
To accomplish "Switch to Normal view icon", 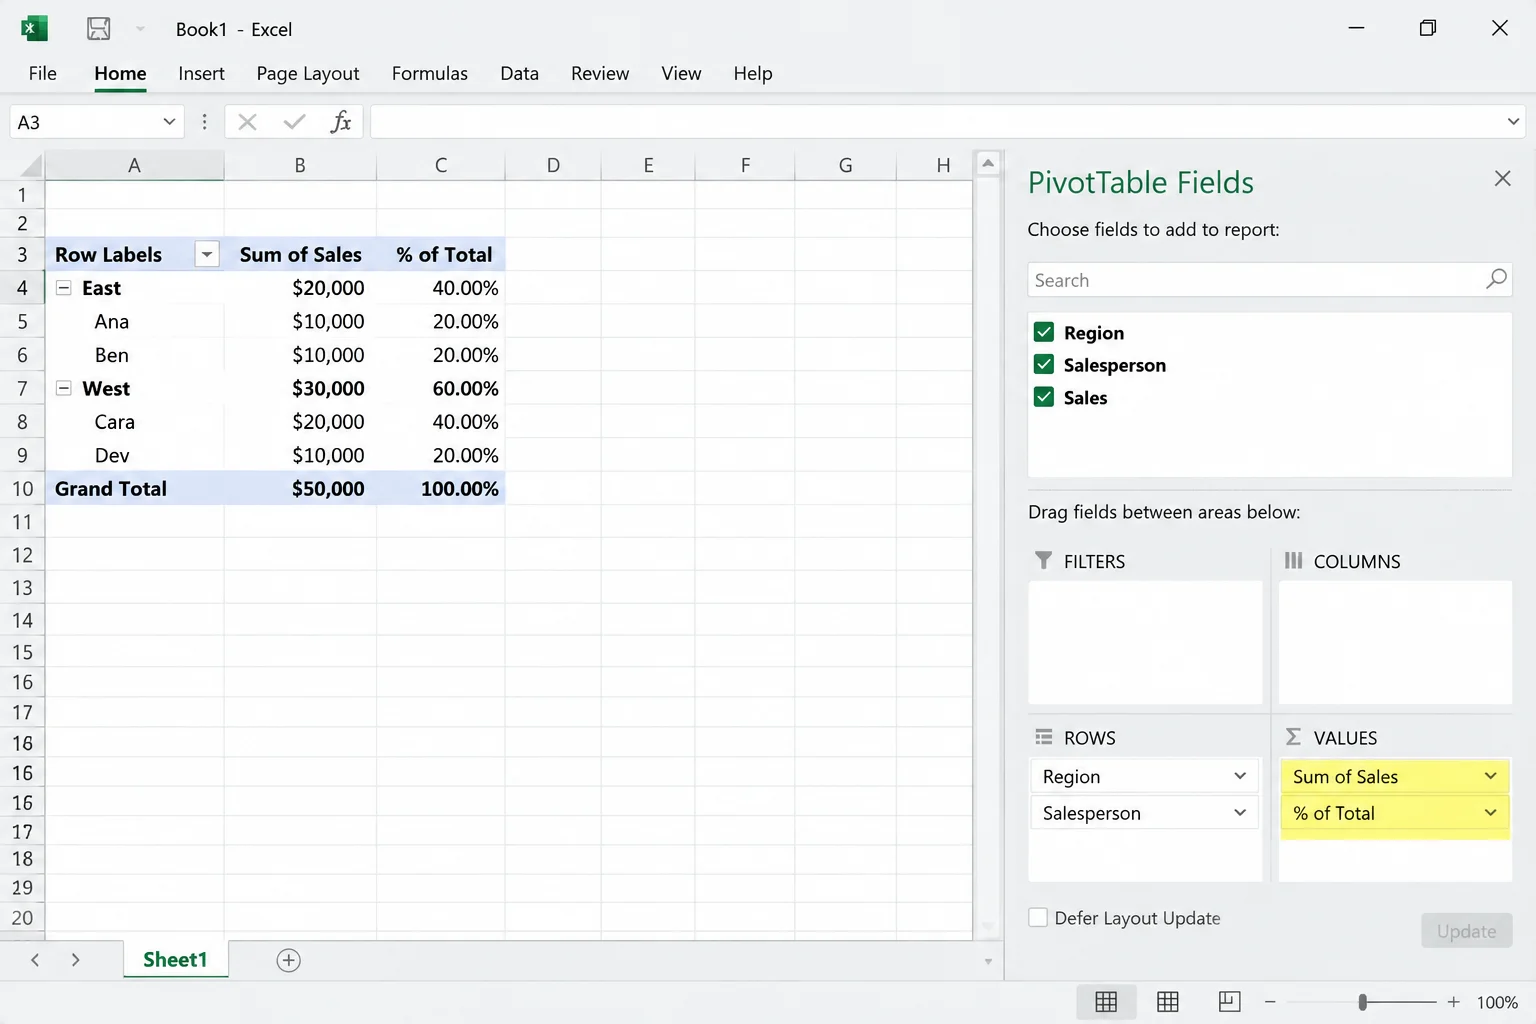I will (x=1106, y=1002).
